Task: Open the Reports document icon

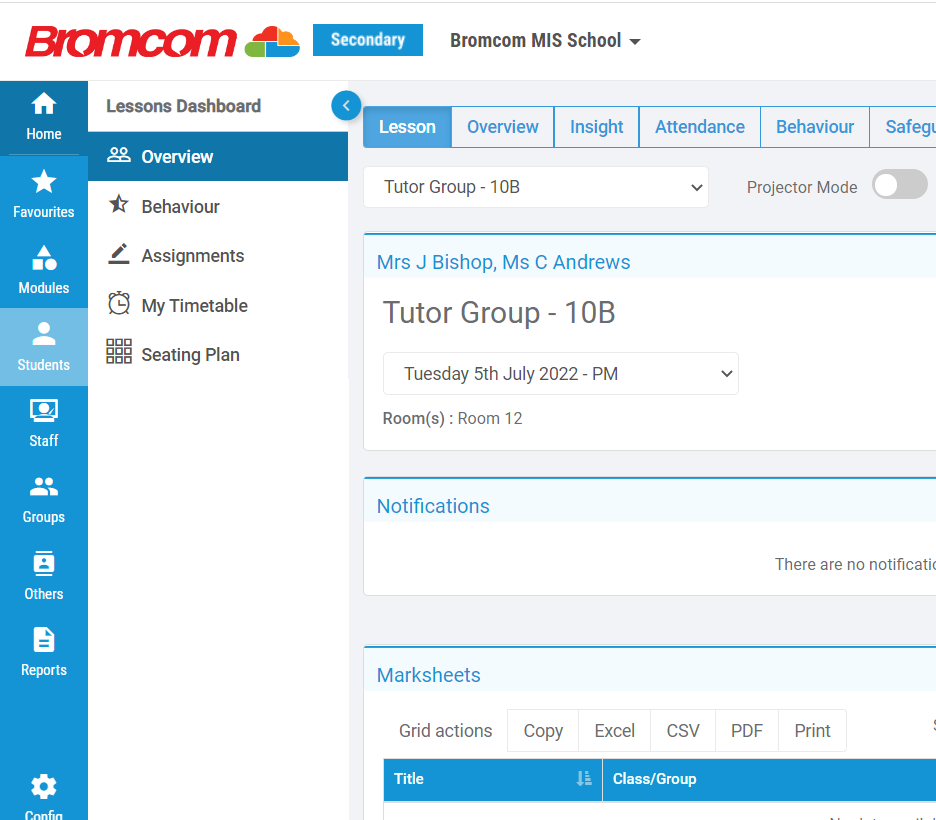Action: click(44, 640)
